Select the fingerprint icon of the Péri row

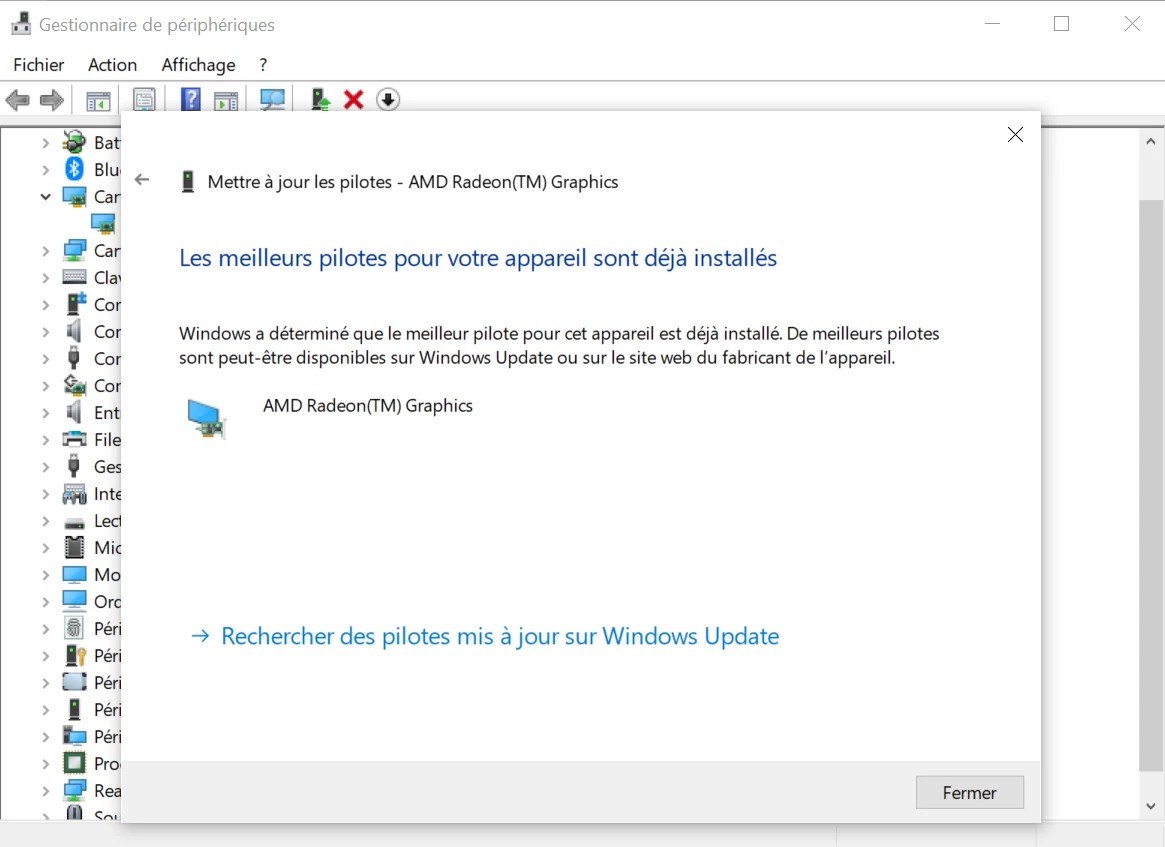point(74,629)
